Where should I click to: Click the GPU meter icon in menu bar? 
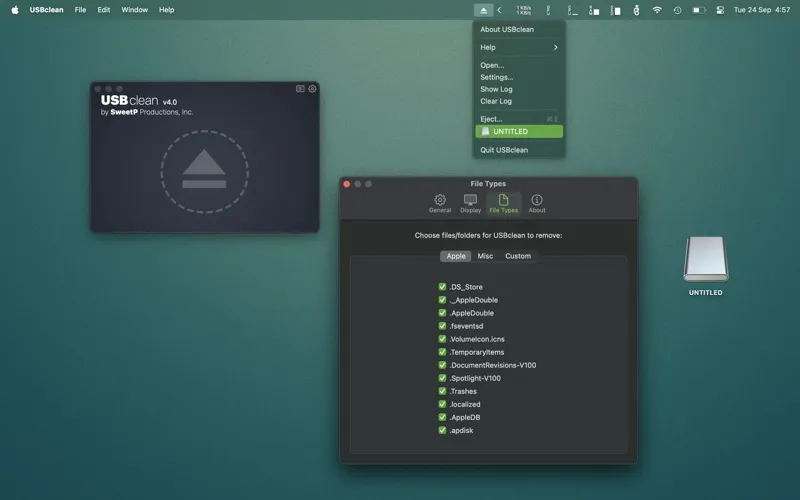572,10
